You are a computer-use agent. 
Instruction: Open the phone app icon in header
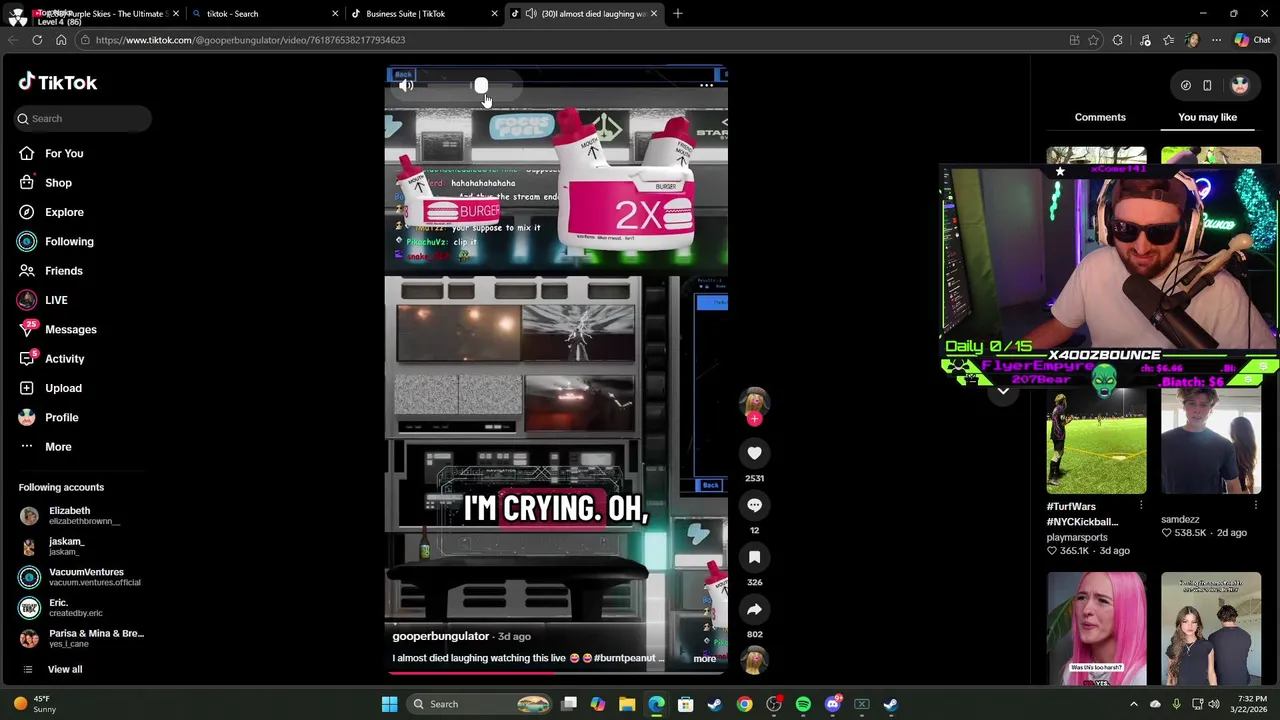pos(1207,86)
